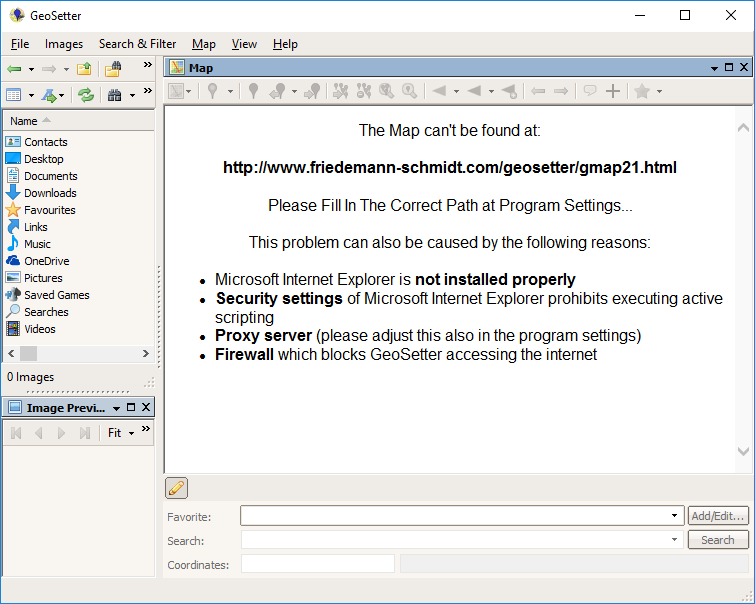Open the Map panel menu arrow
Image resolution: width=755 pixels, height=604 pixels.
715,68
